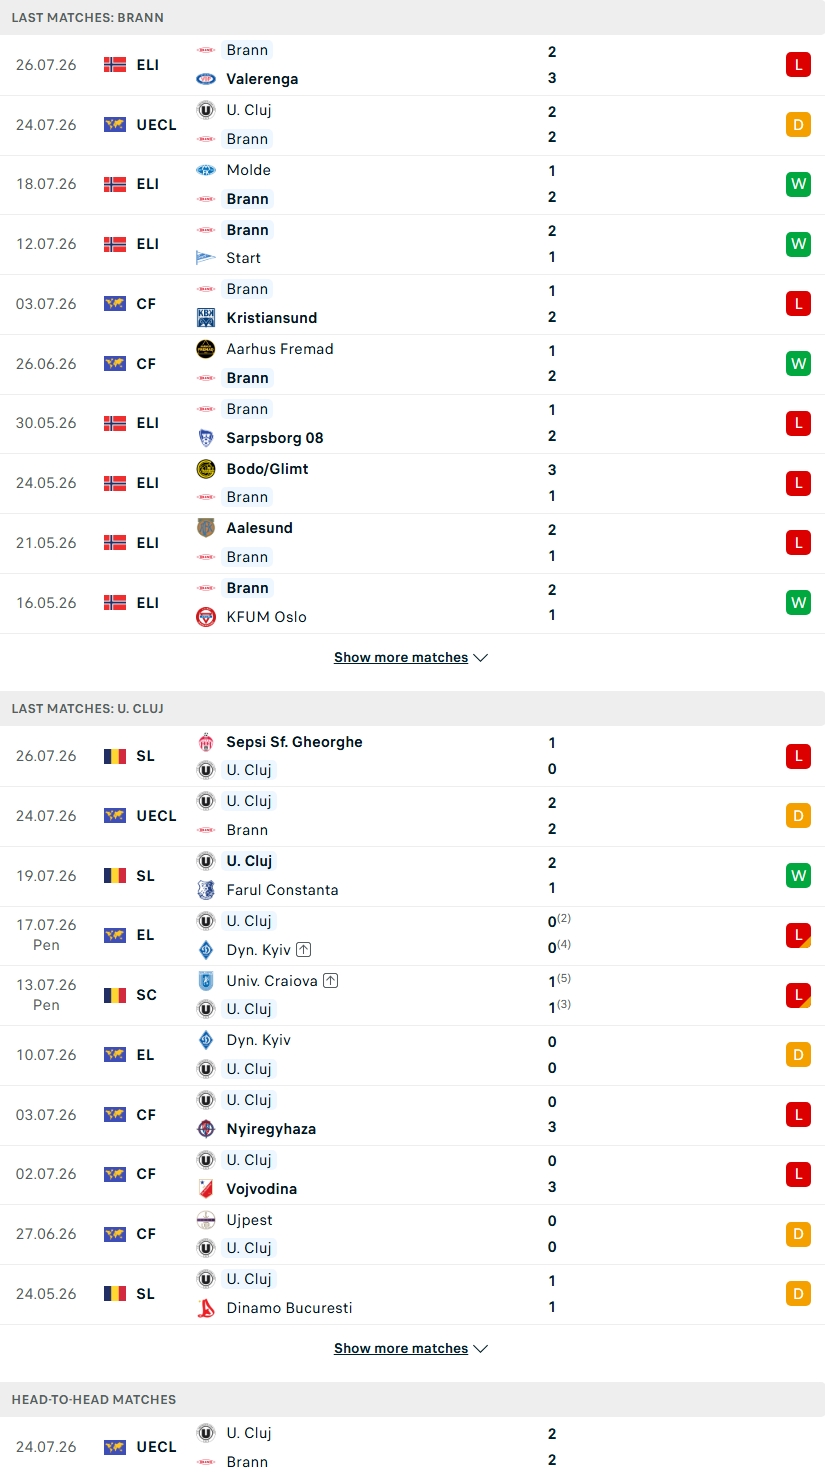Click the Kristiansund team badge
This screenshot has height=1474, width=825.
[x=206, y=318]
